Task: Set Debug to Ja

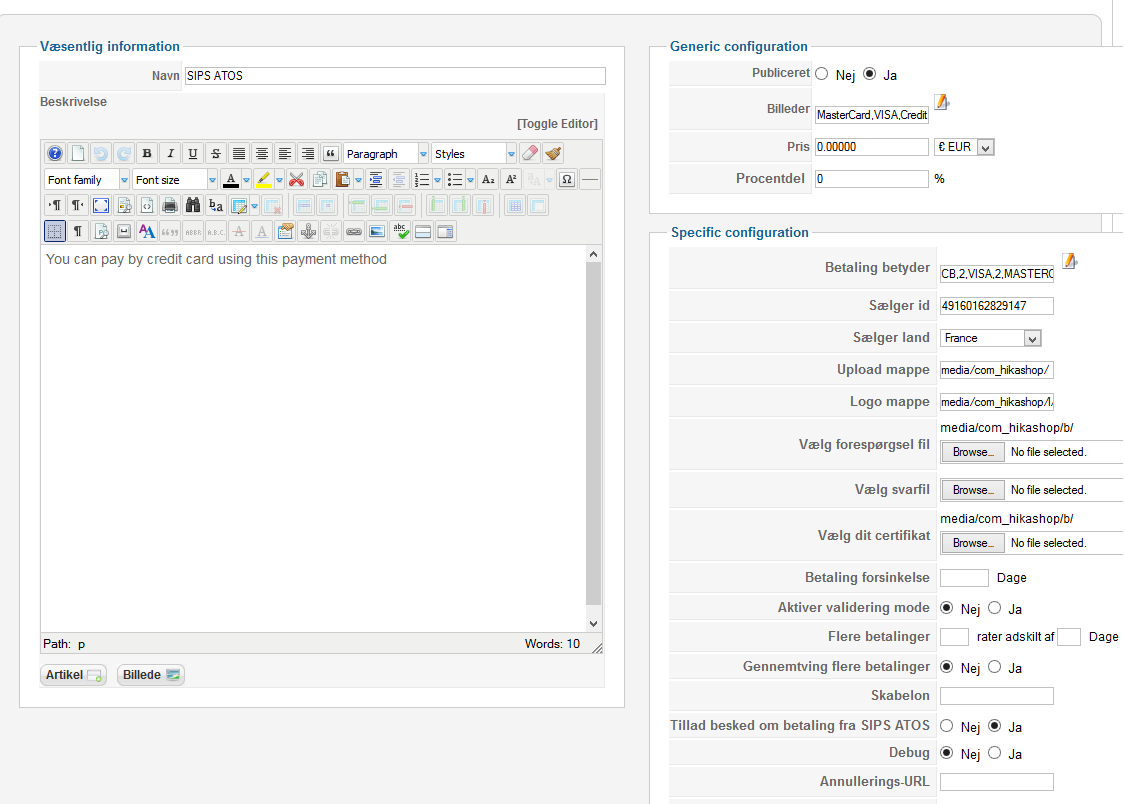Action: (994, 753)
